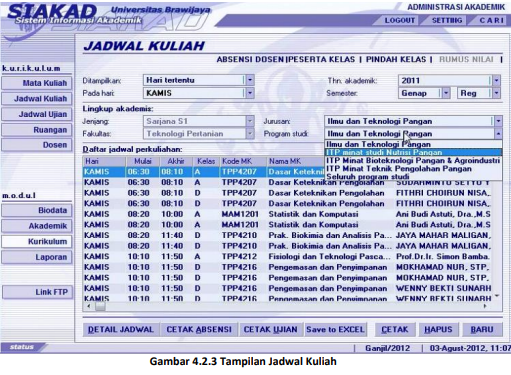The image size is (511, 375).
Task: Open the ABSENSI DOSEN link
Action: [250, 60]
